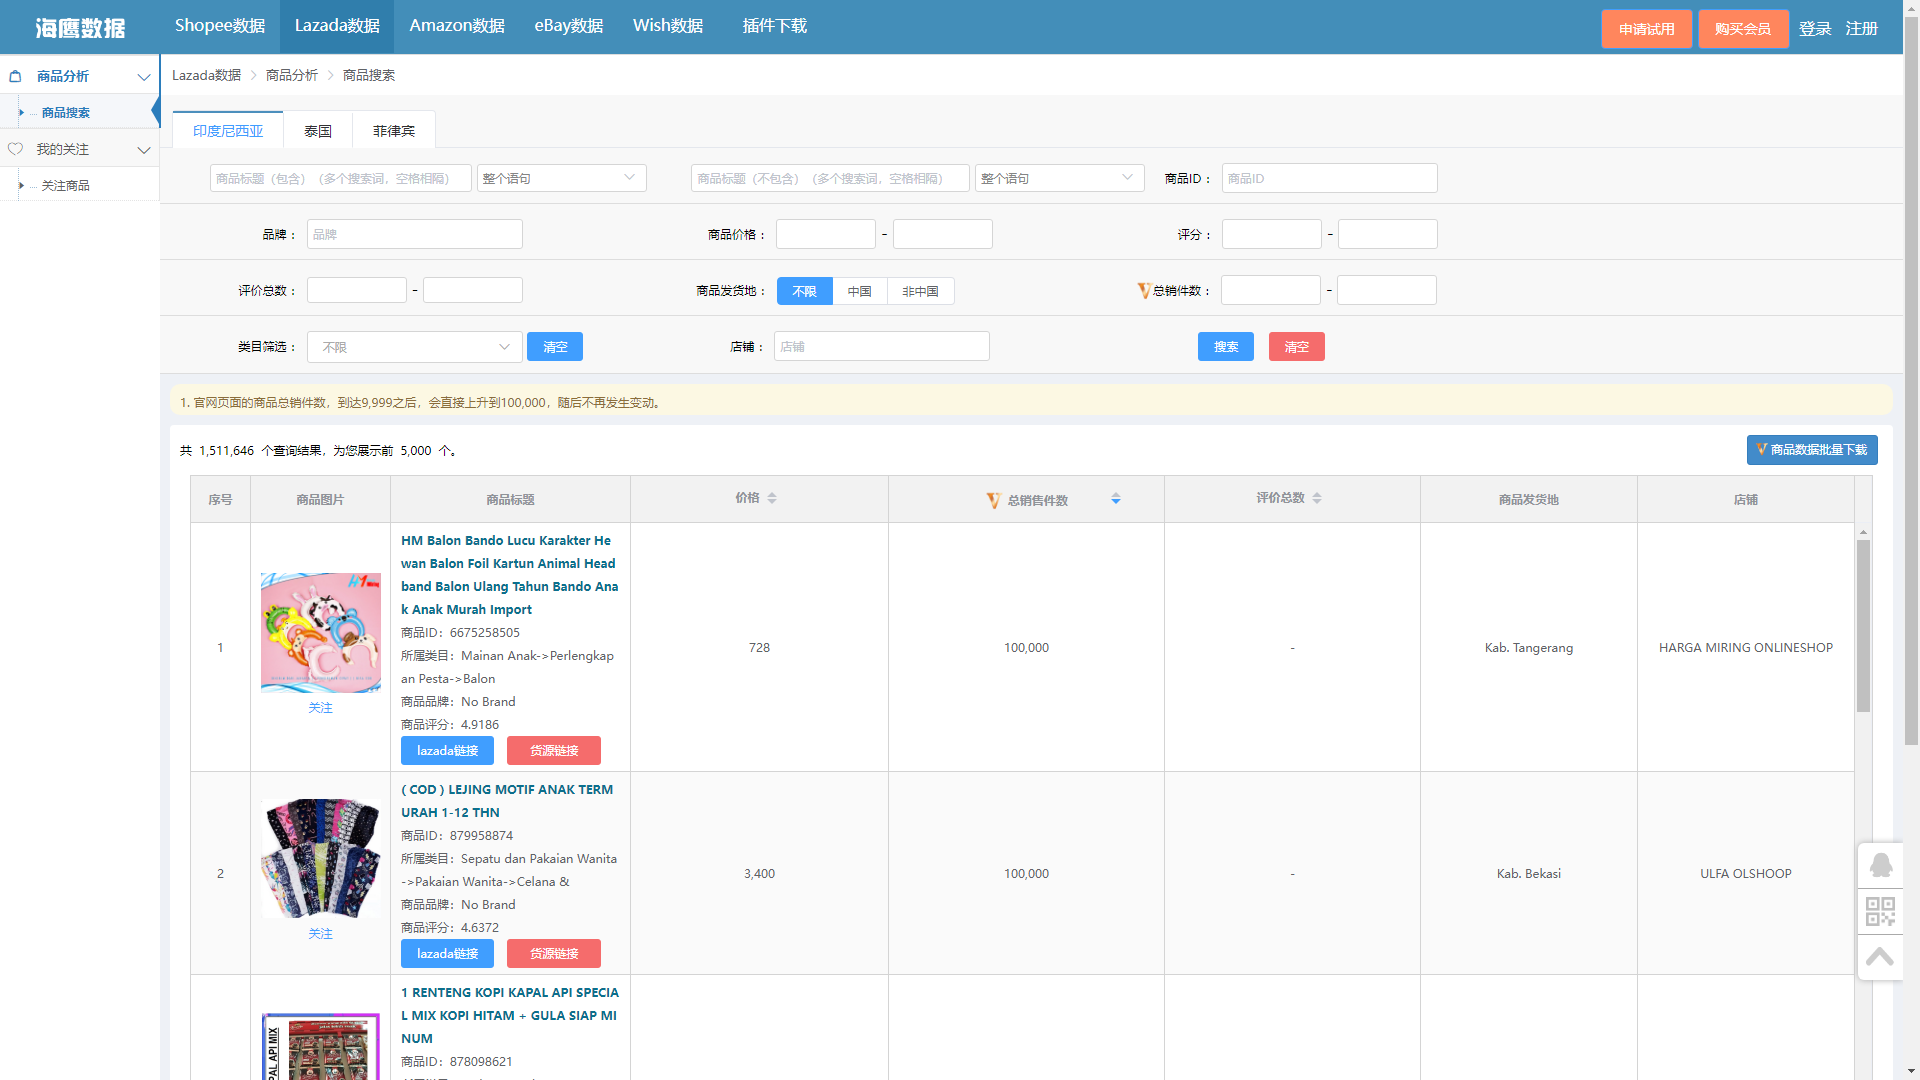The width and height of the screenshot is (1920, 1080).
Task: Open the Shopee数据 menu
Action: click(x=219, y=26)
